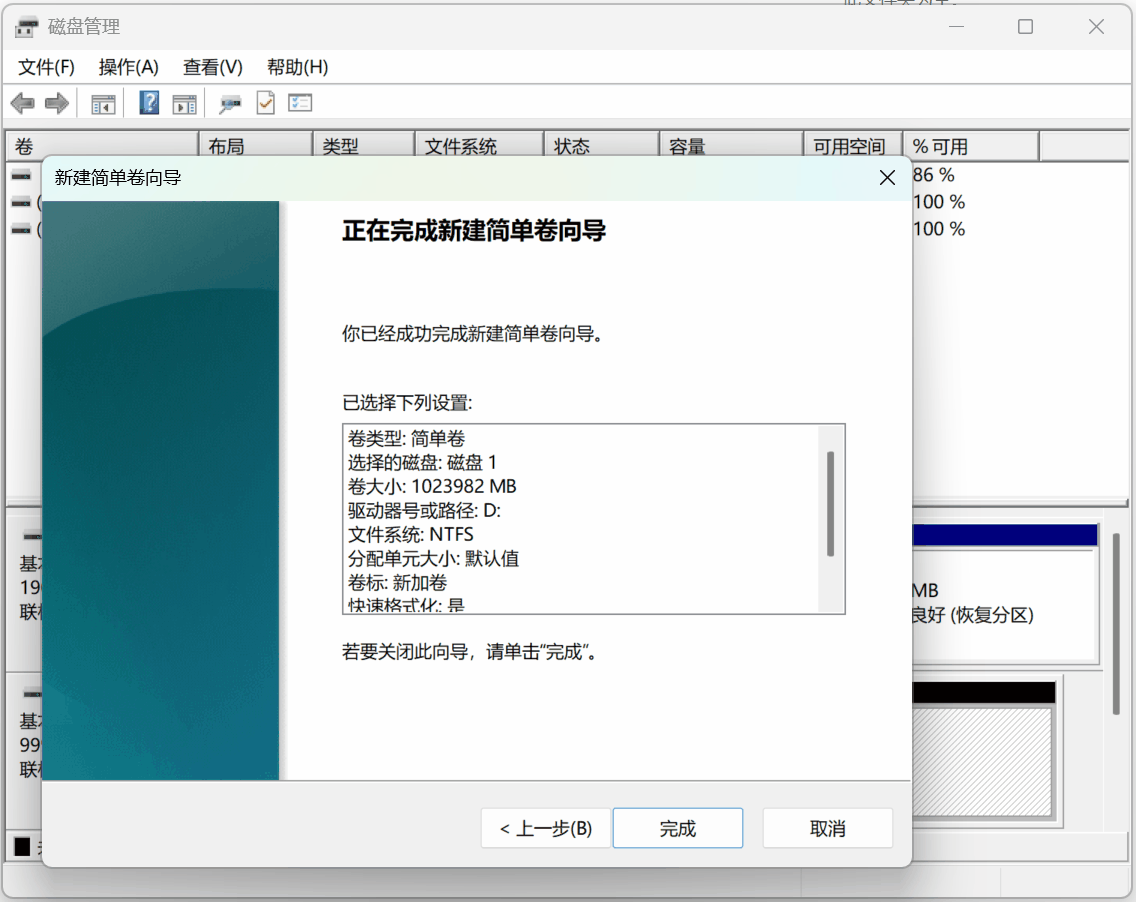
Task: Open the 查看(V) menu
Action: click(212, 67)
